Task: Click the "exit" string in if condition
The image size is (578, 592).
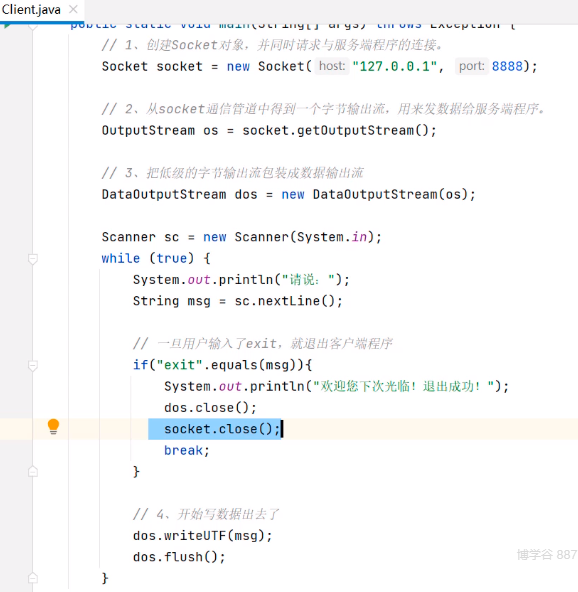Action: pos(180,365)
